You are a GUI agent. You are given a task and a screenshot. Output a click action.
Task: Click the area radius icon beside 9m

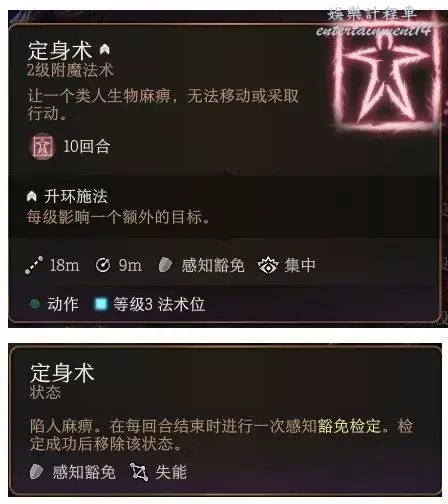click(103, 265)
